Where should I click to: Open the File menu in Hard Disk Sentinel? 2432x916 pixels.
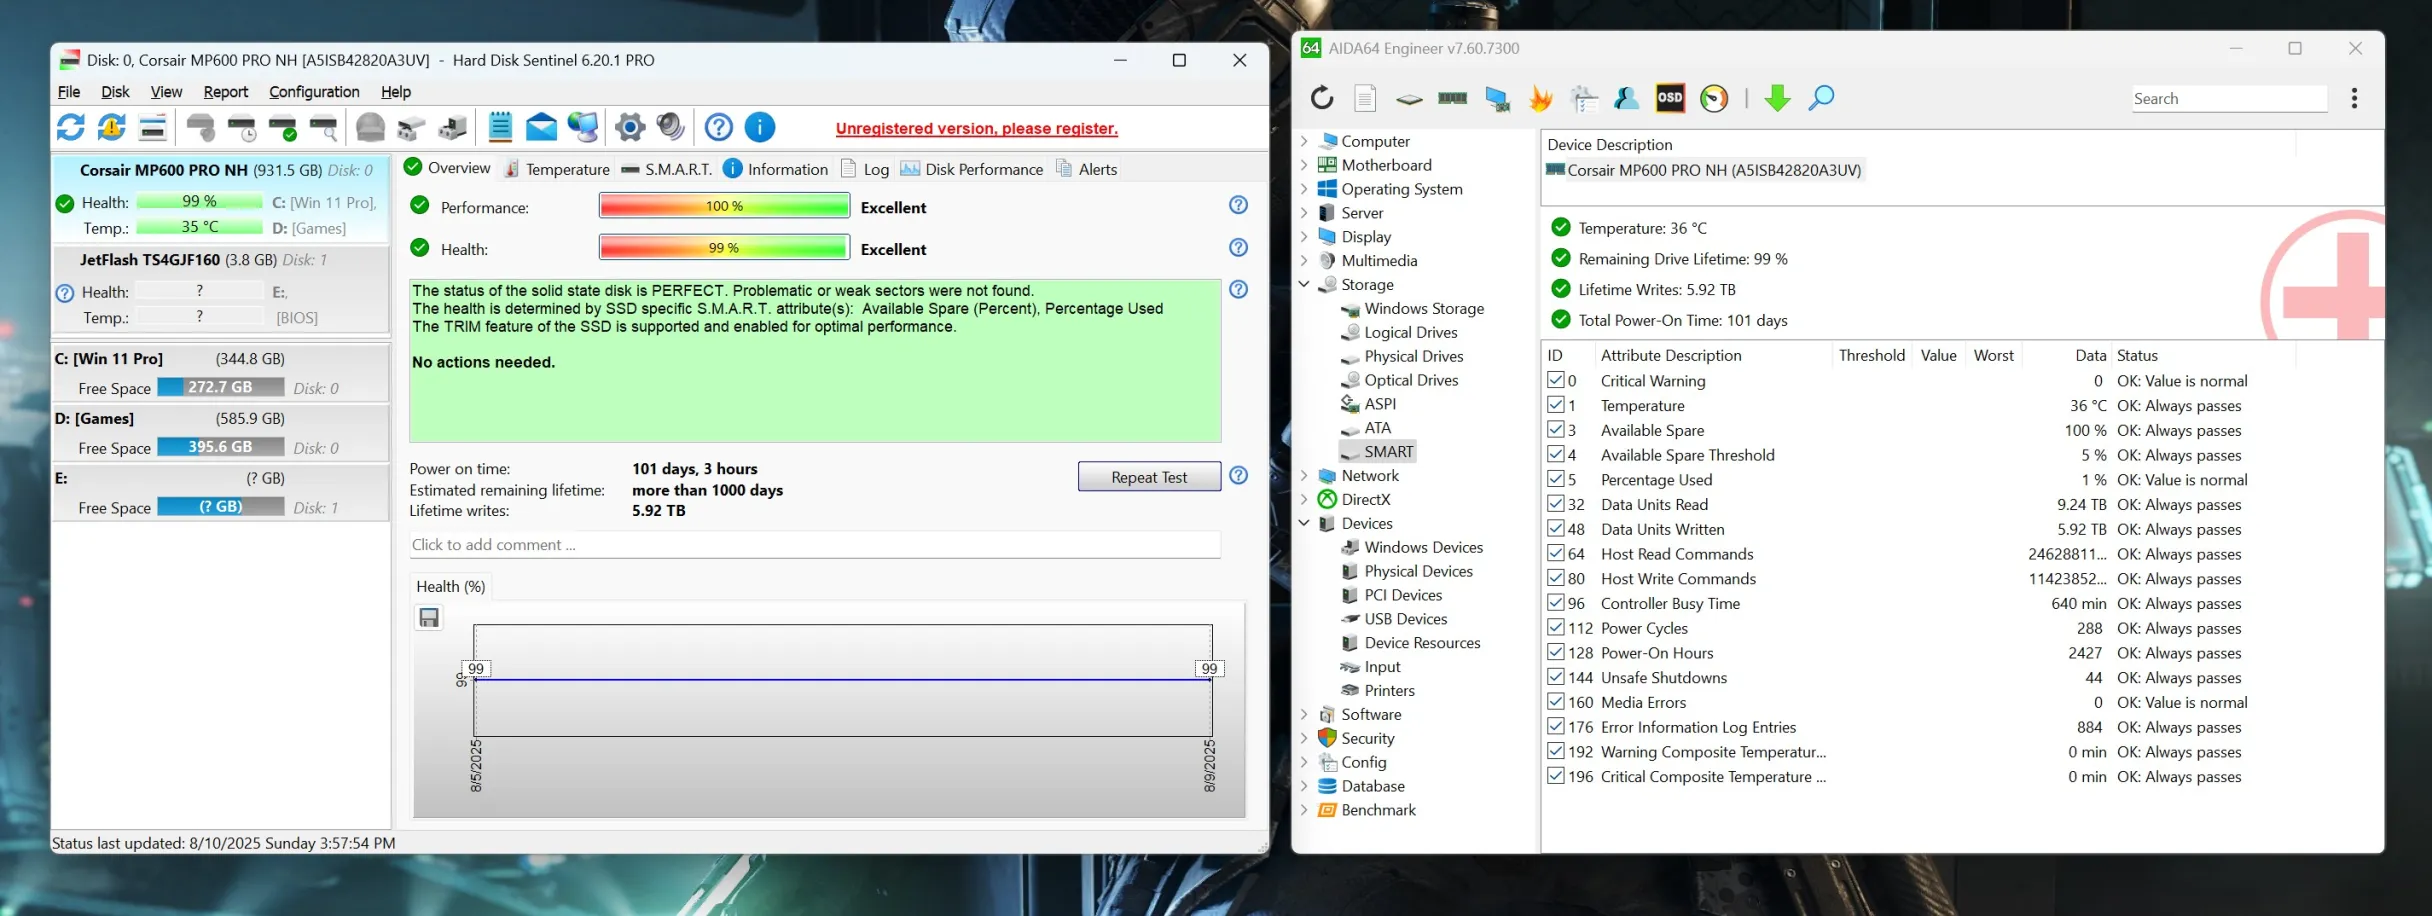coord(69,91)
